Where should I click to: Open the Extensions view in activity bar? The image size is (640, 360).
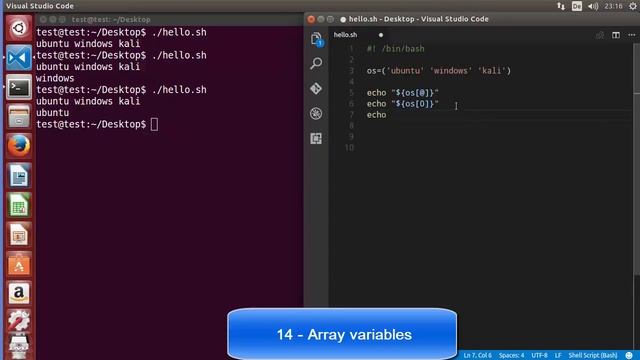click(316, 138)
